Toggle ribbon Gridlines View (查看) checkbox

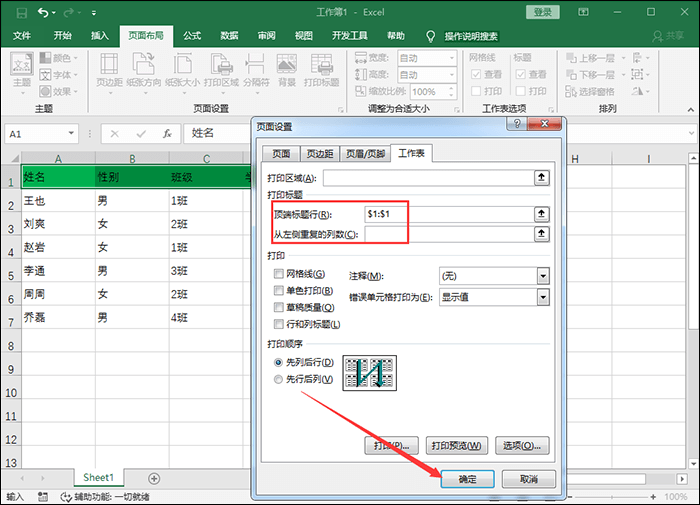[x=476, y=74]
